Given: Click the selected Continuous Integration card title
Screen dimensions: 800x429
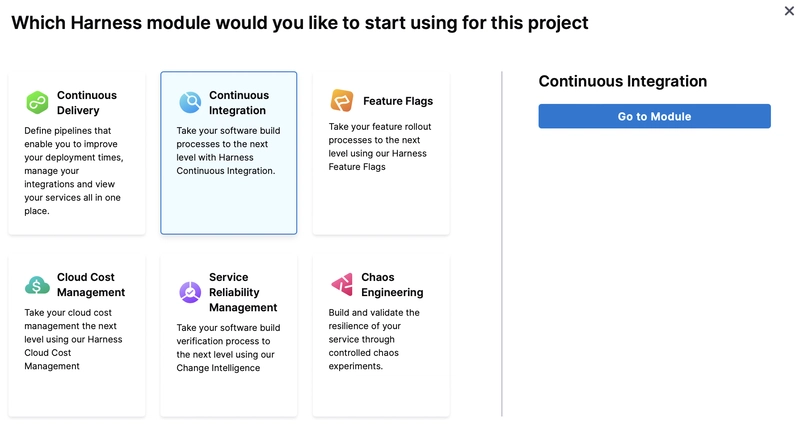Looking at the screenshot, I should (x=239, y=103).
